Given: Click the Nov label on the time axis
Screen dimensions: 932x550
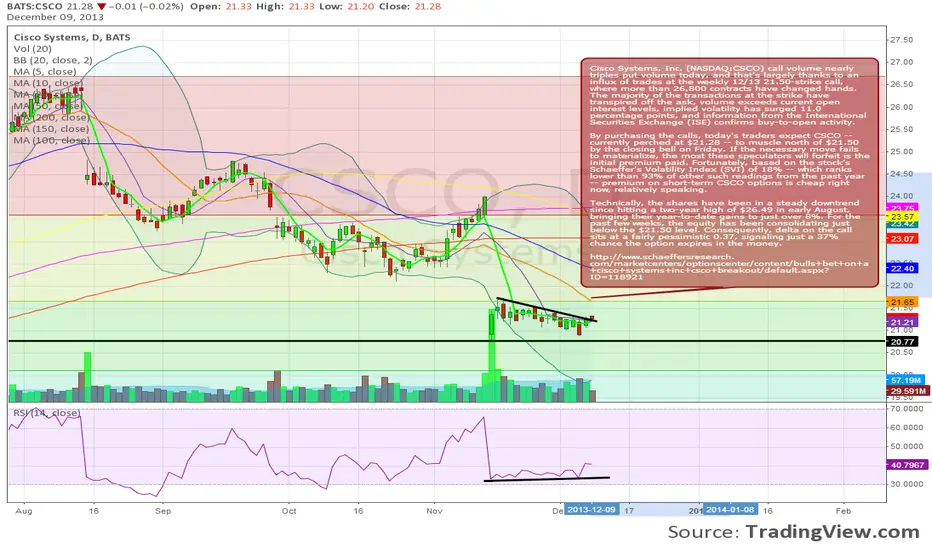Looking at the screenshot, I should 434,511.
